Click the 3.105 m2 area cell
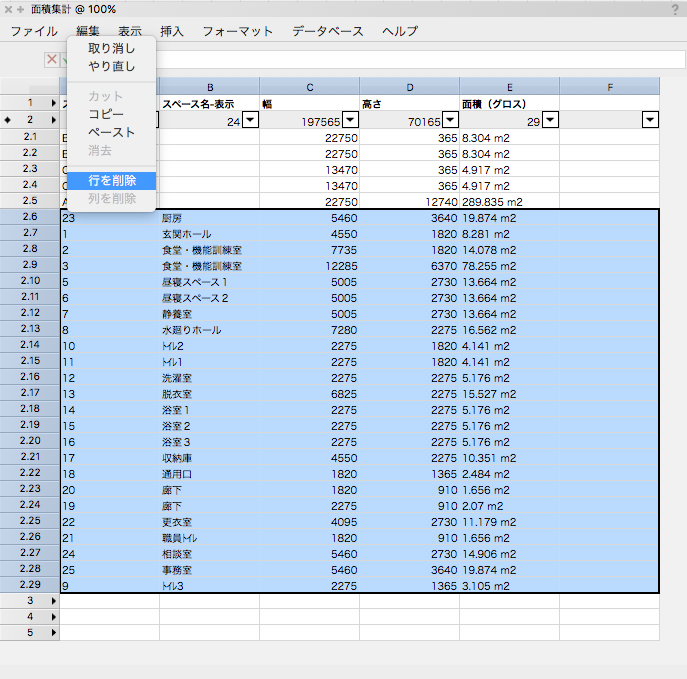The height and width of the screenshot is (679, 687). coord(510,586)
